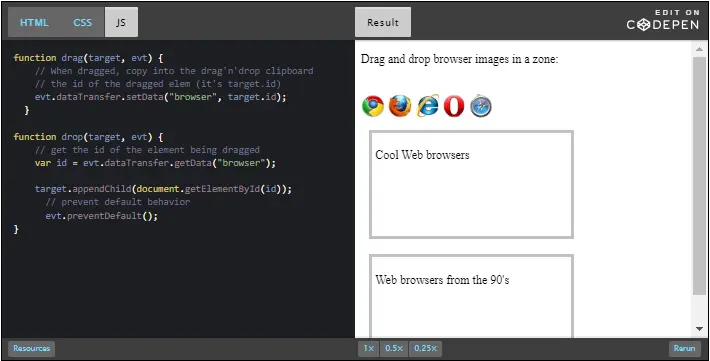
Task: Click the Cool Web browsers drop zone
Action: [471, 184]
